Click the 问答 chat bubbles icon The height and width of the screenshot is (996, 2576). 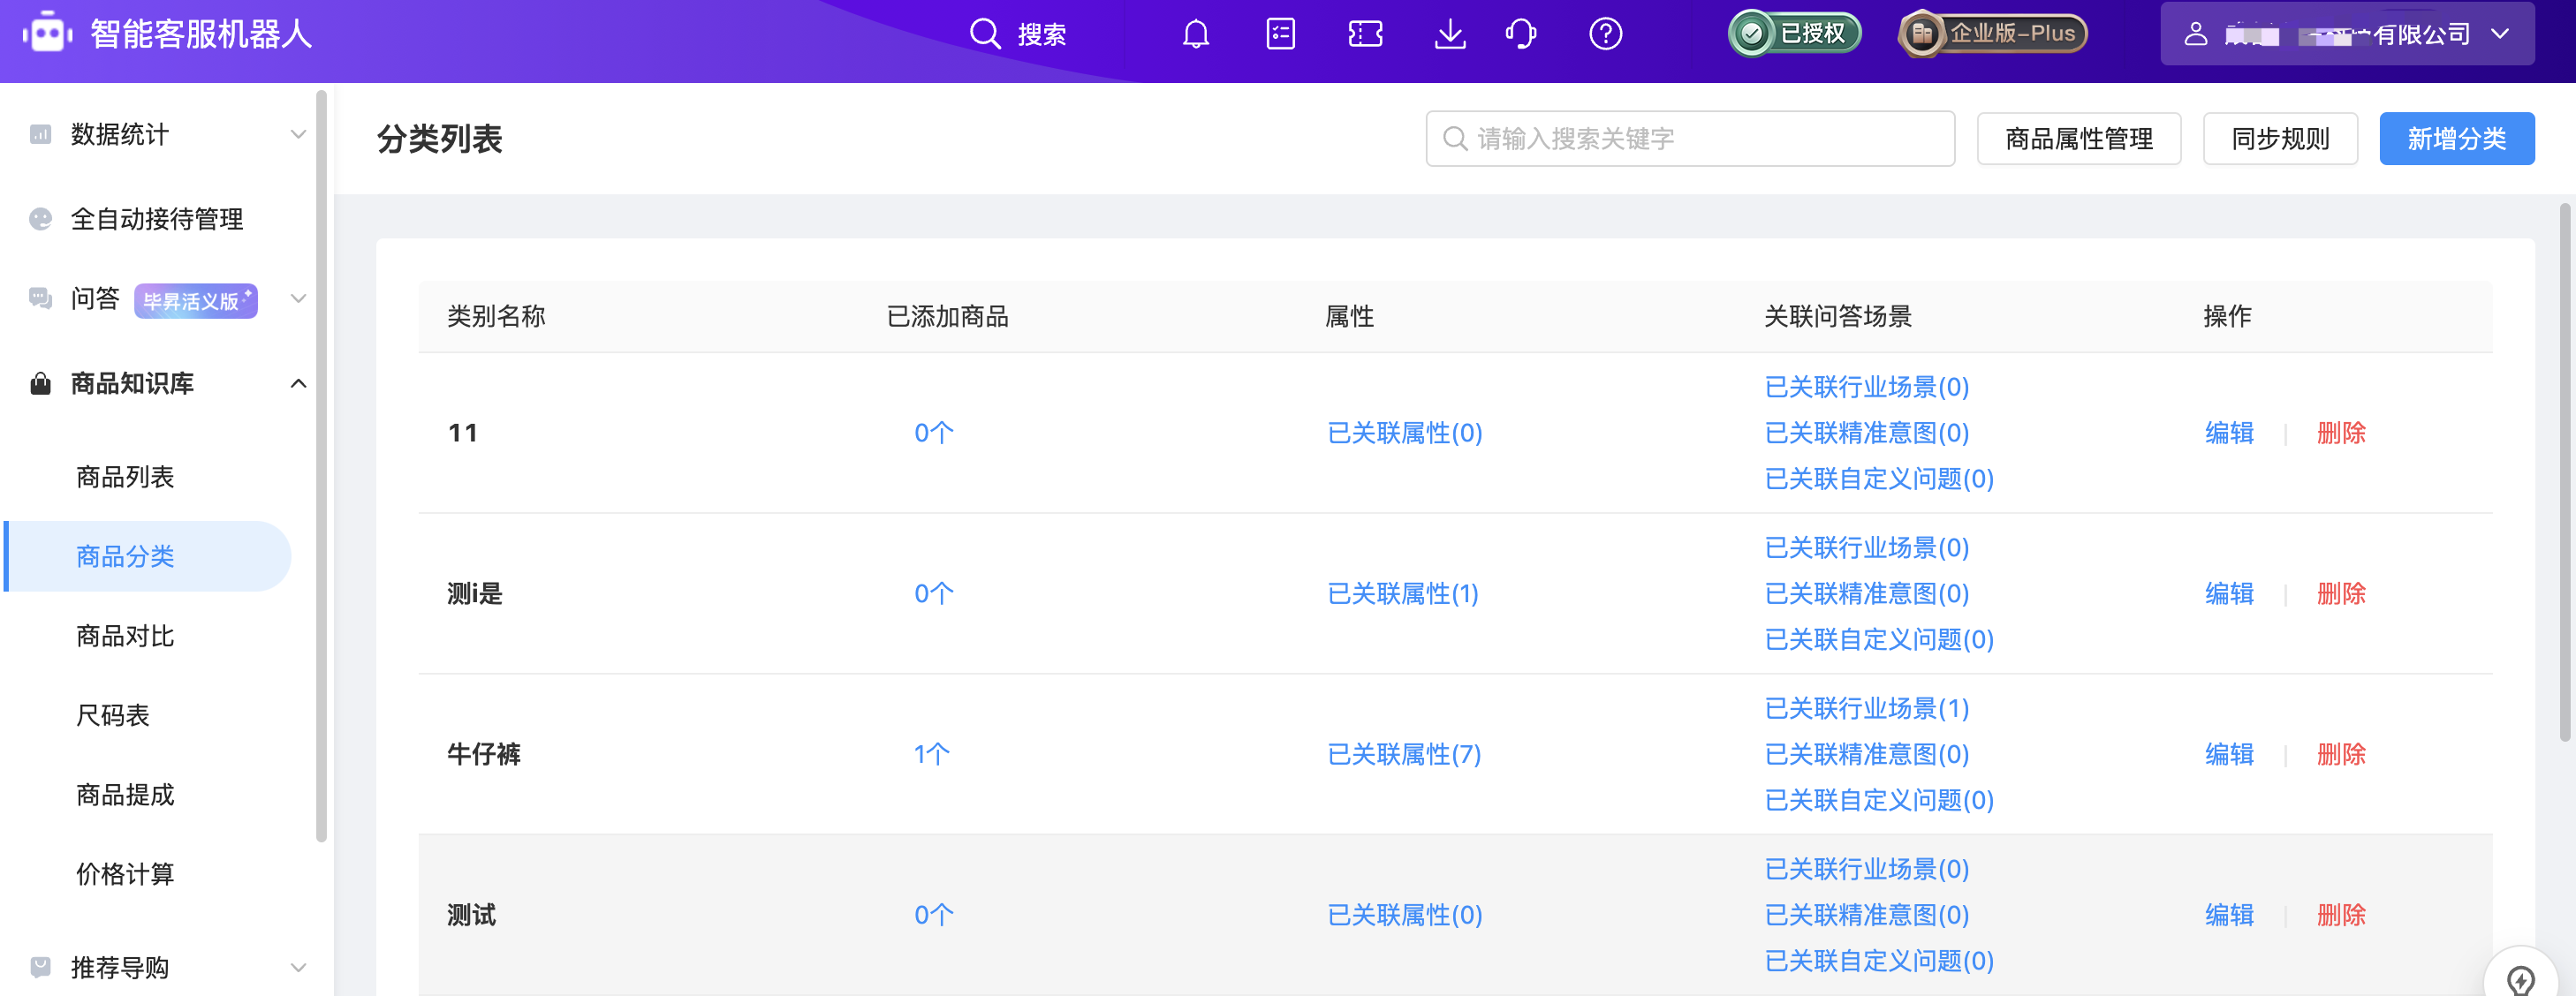tap(40, 298)
